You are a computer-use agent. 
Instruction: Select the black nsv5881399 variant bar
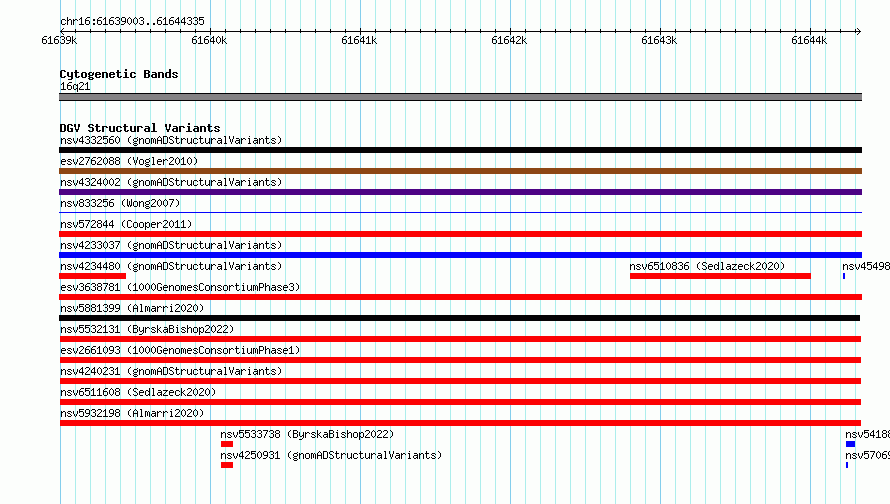460,318
